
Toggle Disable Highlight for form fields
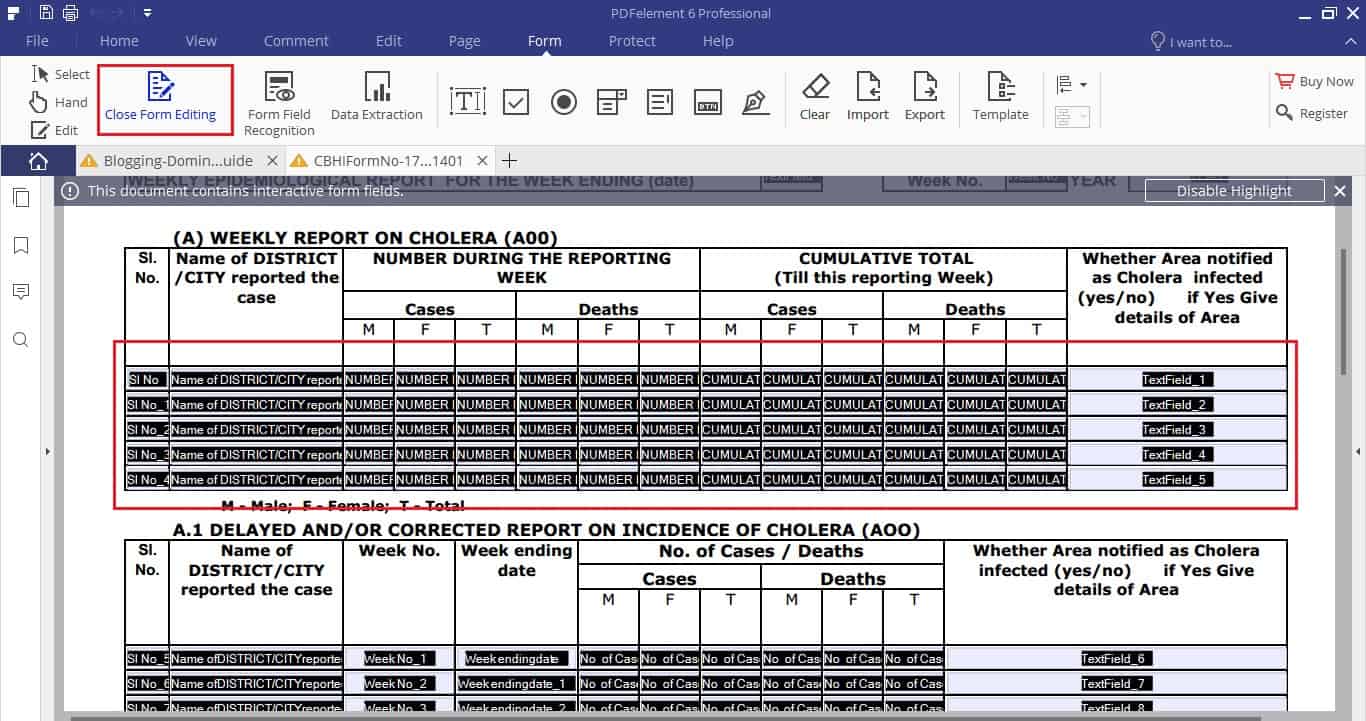tap(1234, 191)
